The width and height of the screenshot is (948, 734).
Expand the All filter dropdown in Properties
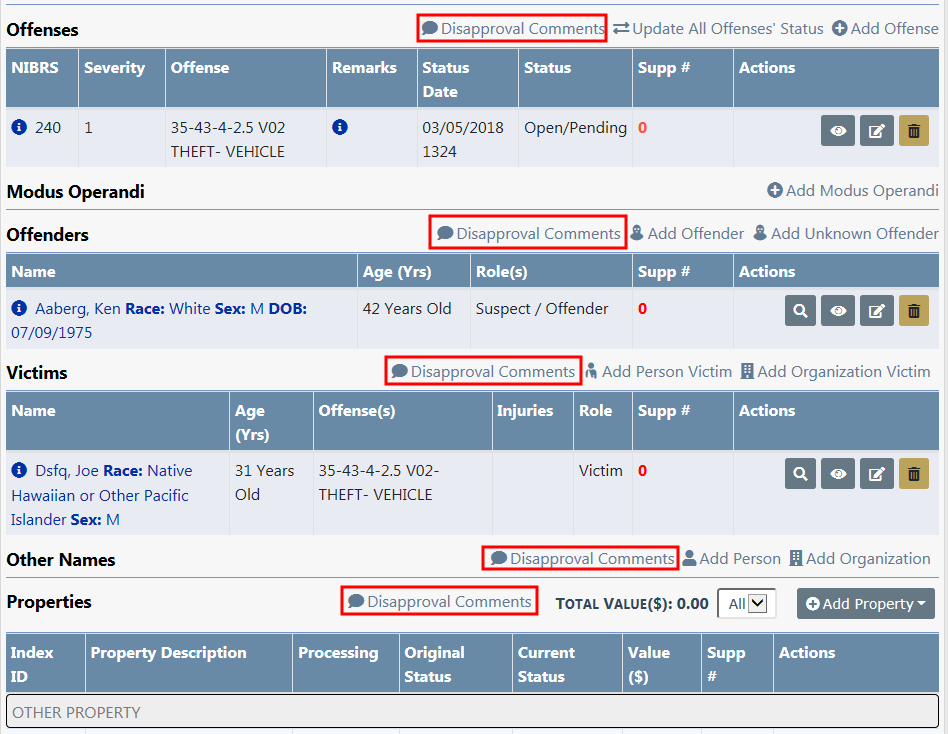point(747,604)
